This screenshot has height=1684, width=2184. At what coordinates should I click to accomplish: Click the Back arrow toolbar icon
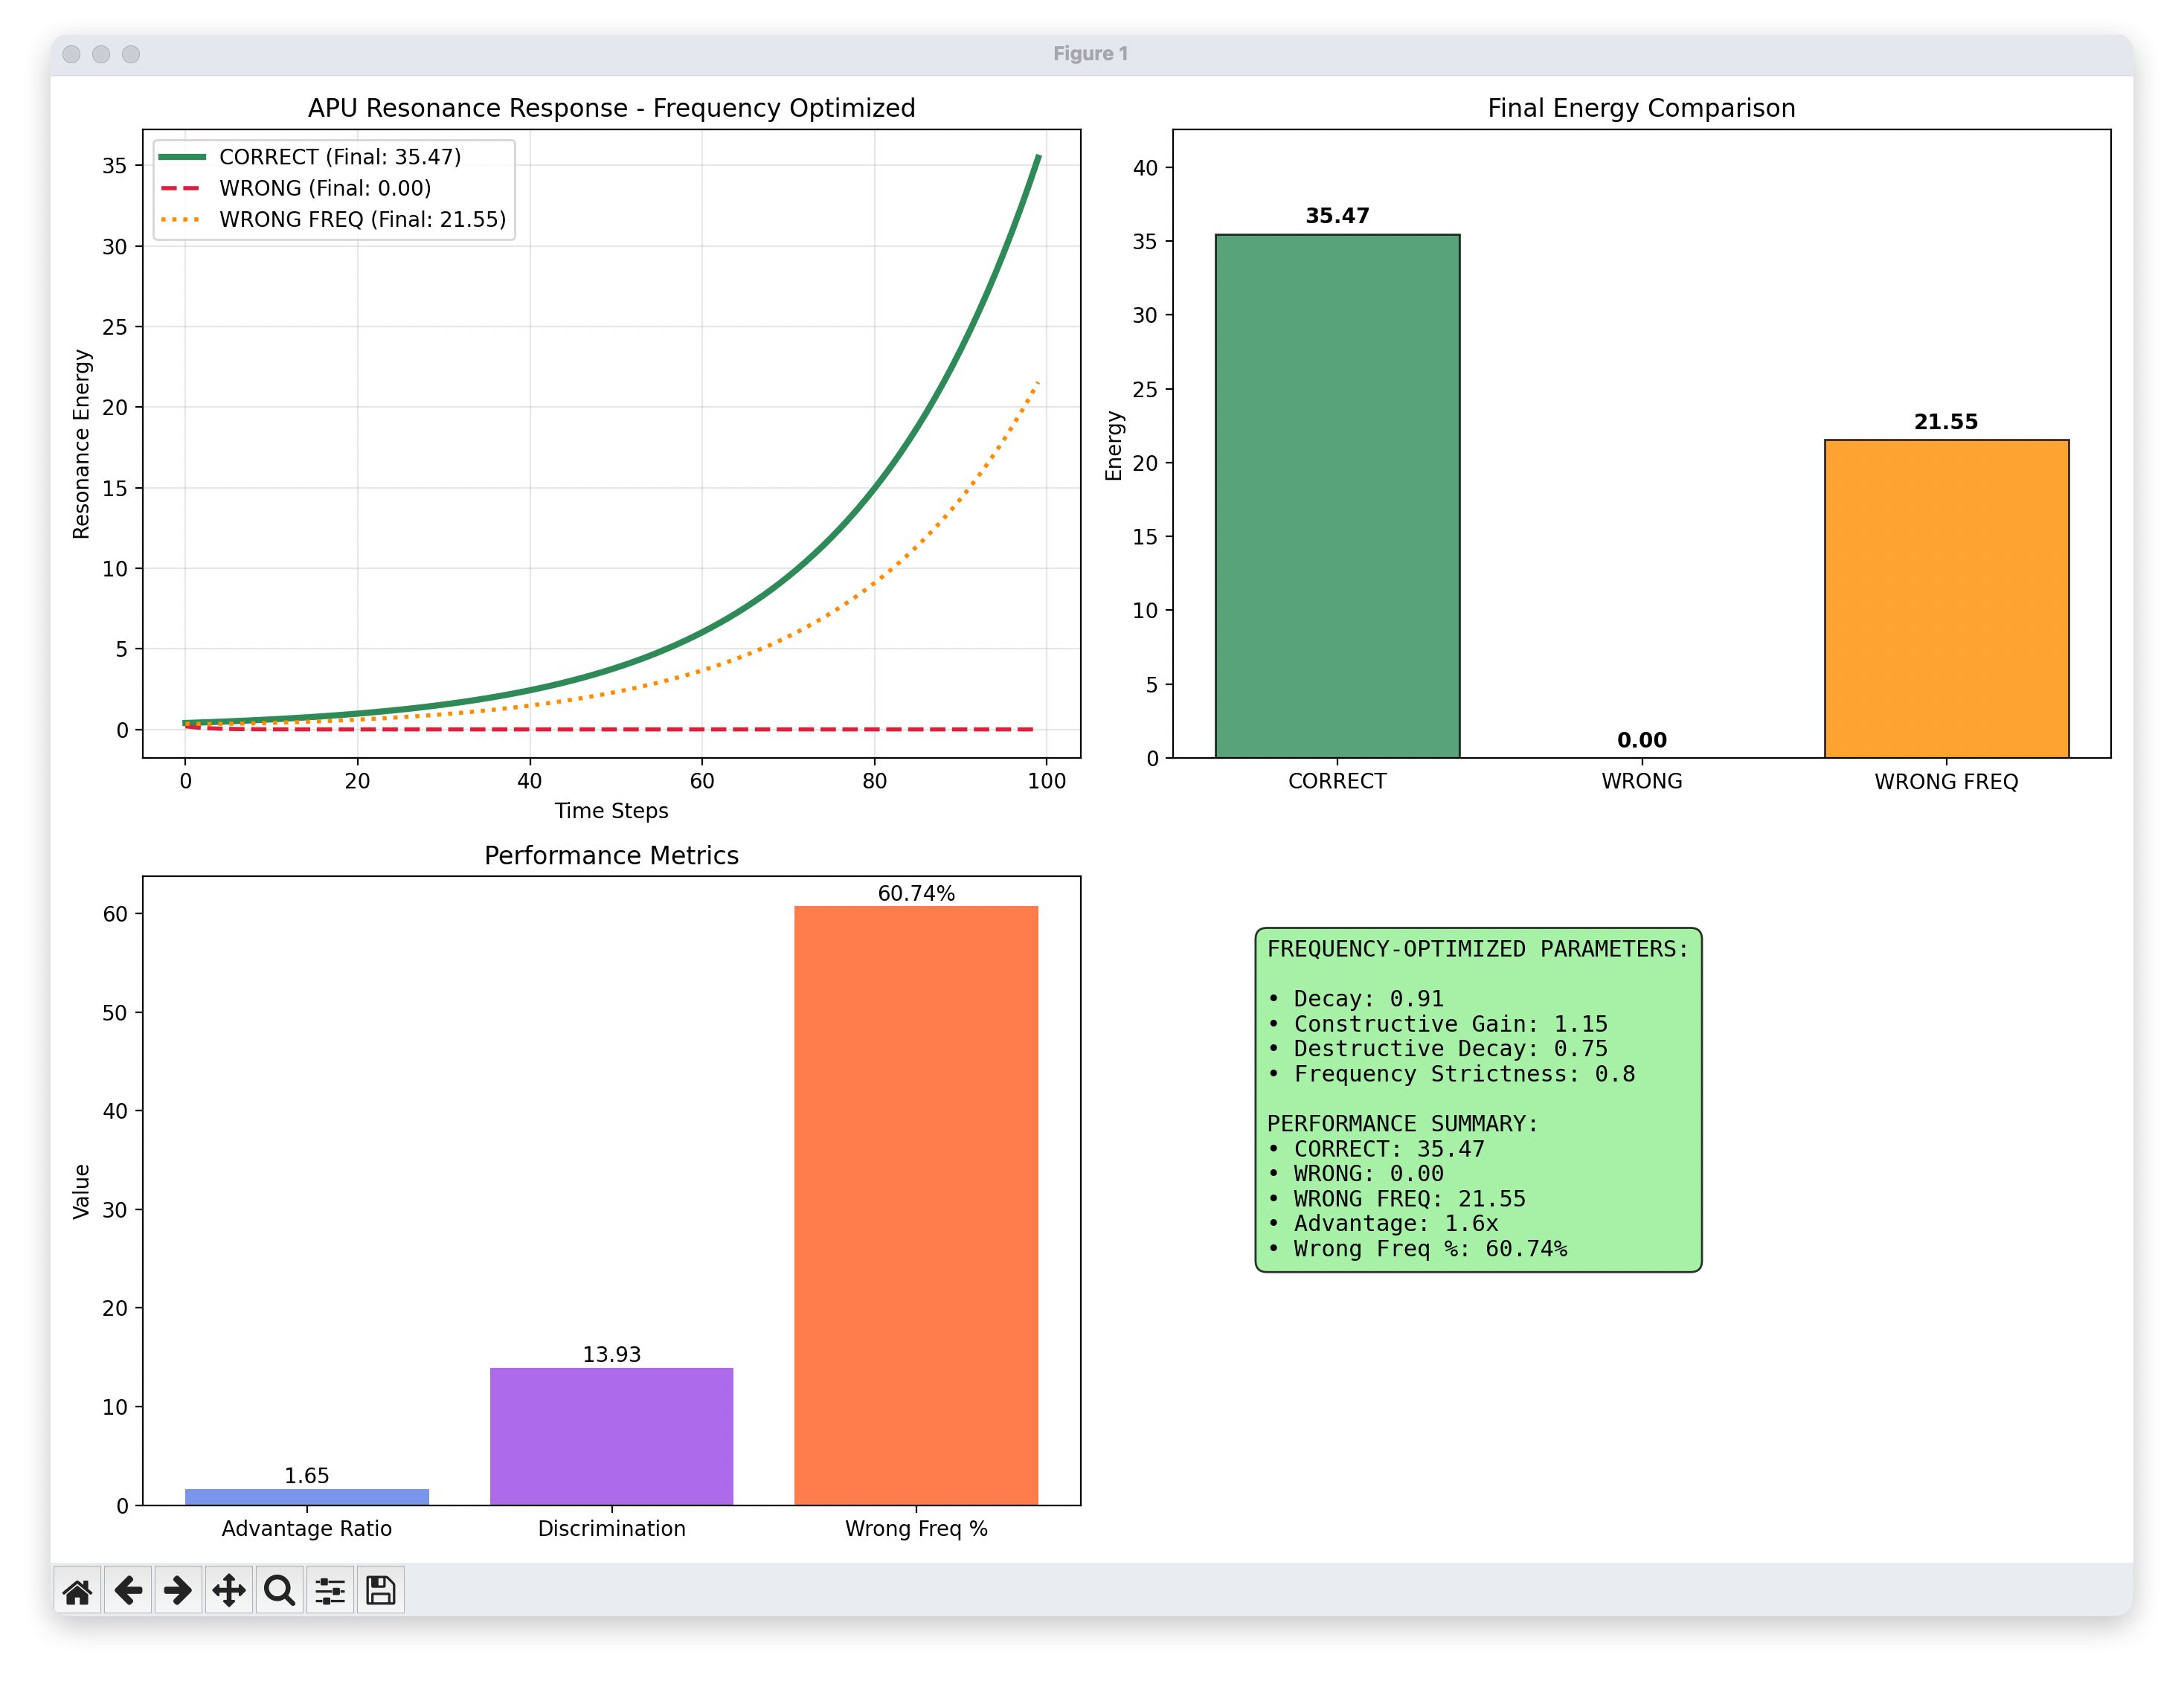[128, 1590]
